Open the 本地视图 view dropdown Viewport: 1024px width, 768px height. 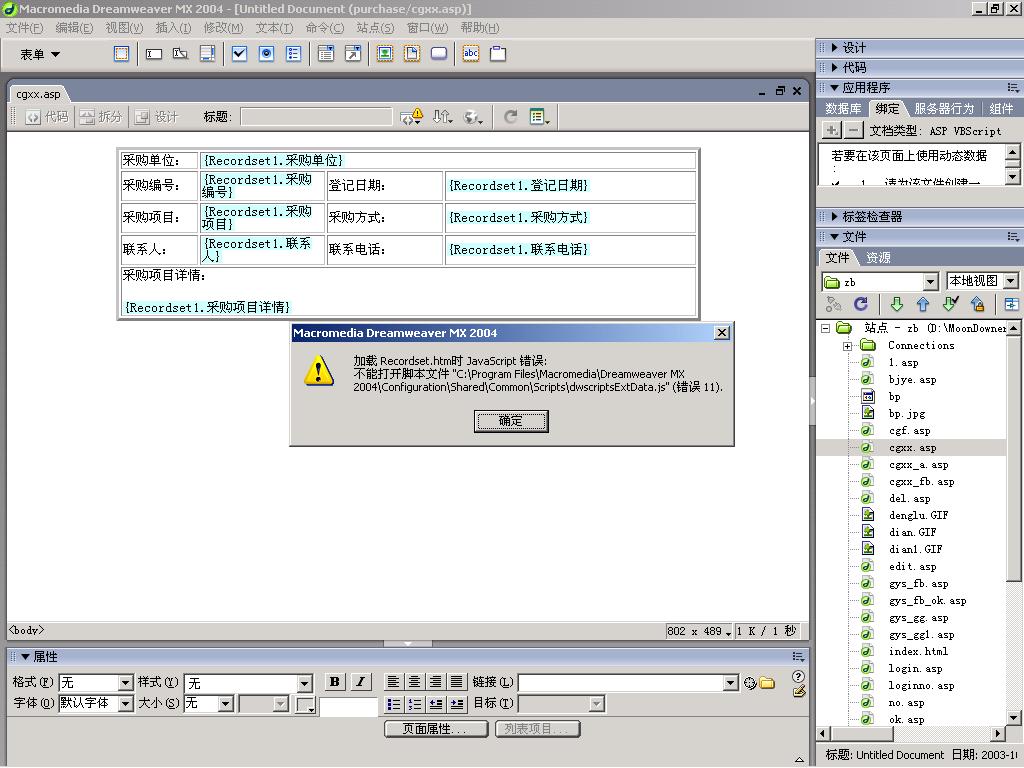click(x=1010, y=282)
